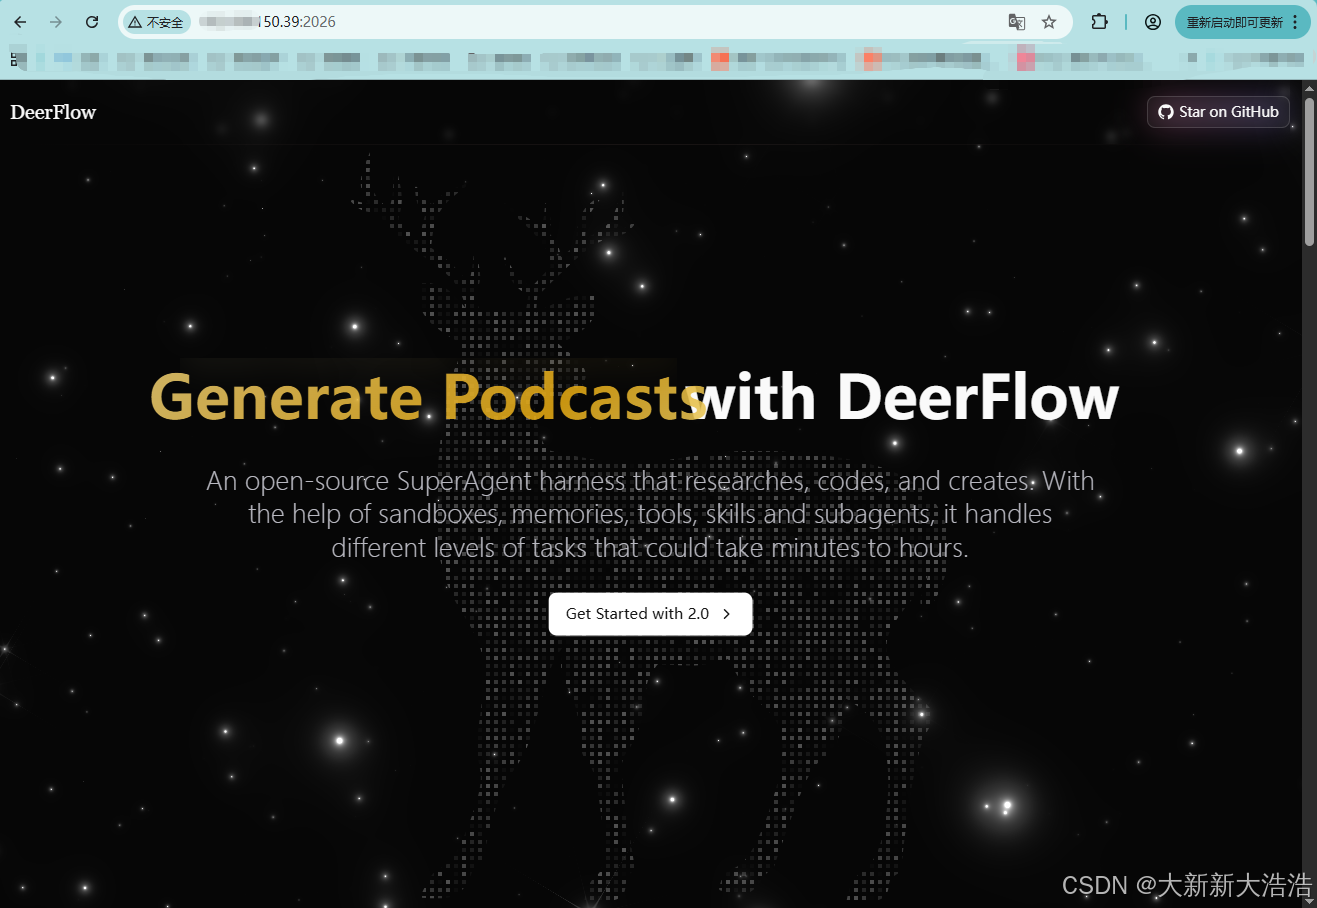Click the 'An open-source SuperAgent harness' description text
This screenshot has height=908, width=1317.
pos(650,514)
